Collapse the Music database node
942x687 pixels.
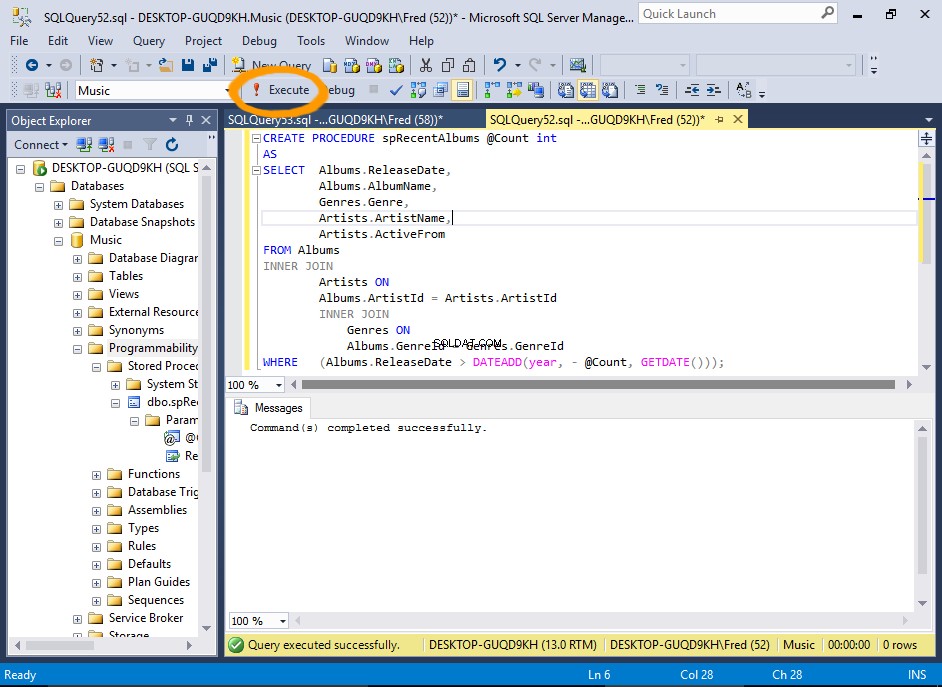(58, 241)
